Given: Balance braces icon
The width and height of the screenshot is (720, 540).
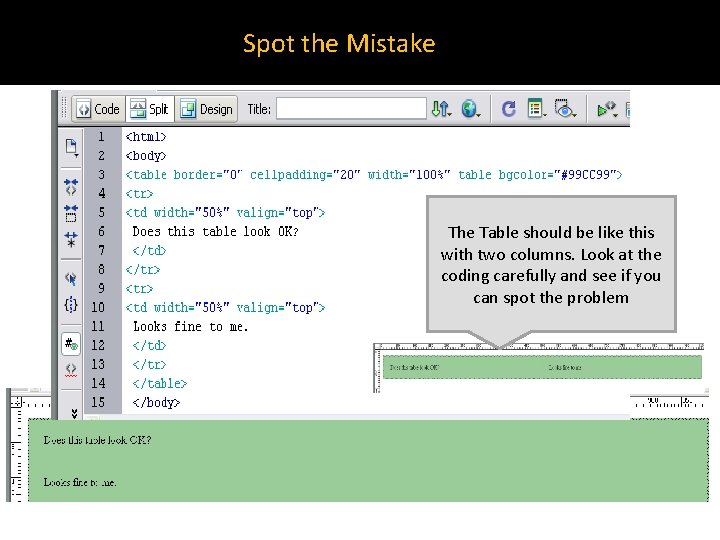Looking at the screenshot, I should pyautogui.click(x=71, y=304).
